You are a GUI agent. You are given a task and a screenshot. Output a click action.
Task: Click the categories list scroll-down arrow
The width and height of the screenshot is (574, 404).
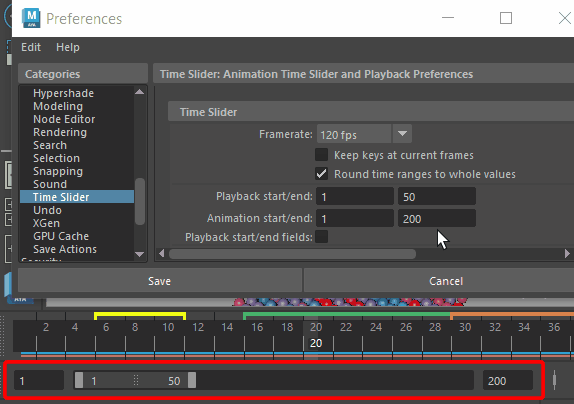point(139,254)
